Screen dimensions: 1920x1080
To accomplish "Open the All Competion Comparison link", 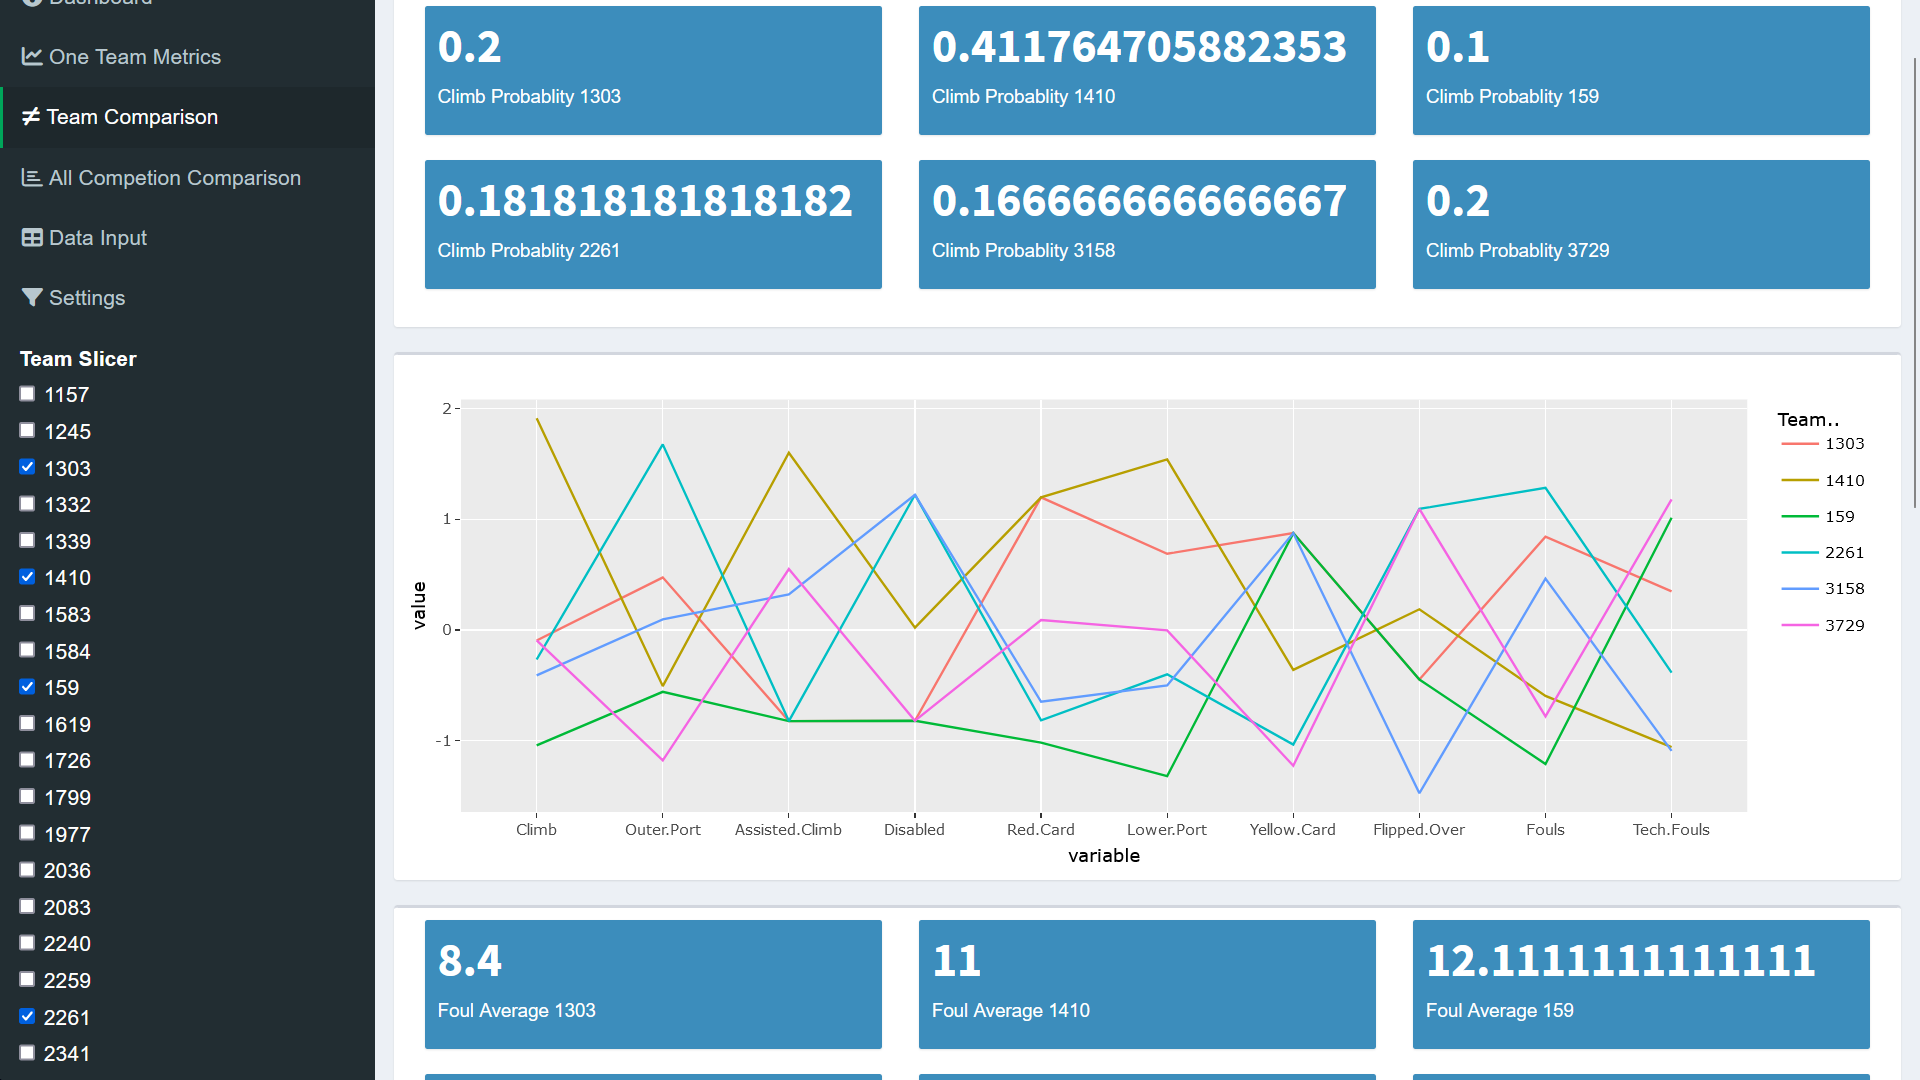I will click(x=174, y=178).
